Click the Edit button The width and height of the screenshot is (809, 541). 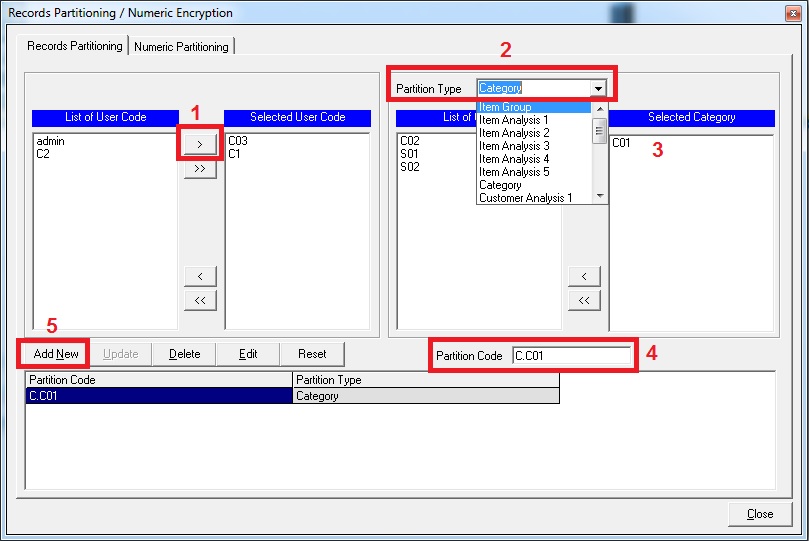248,354
